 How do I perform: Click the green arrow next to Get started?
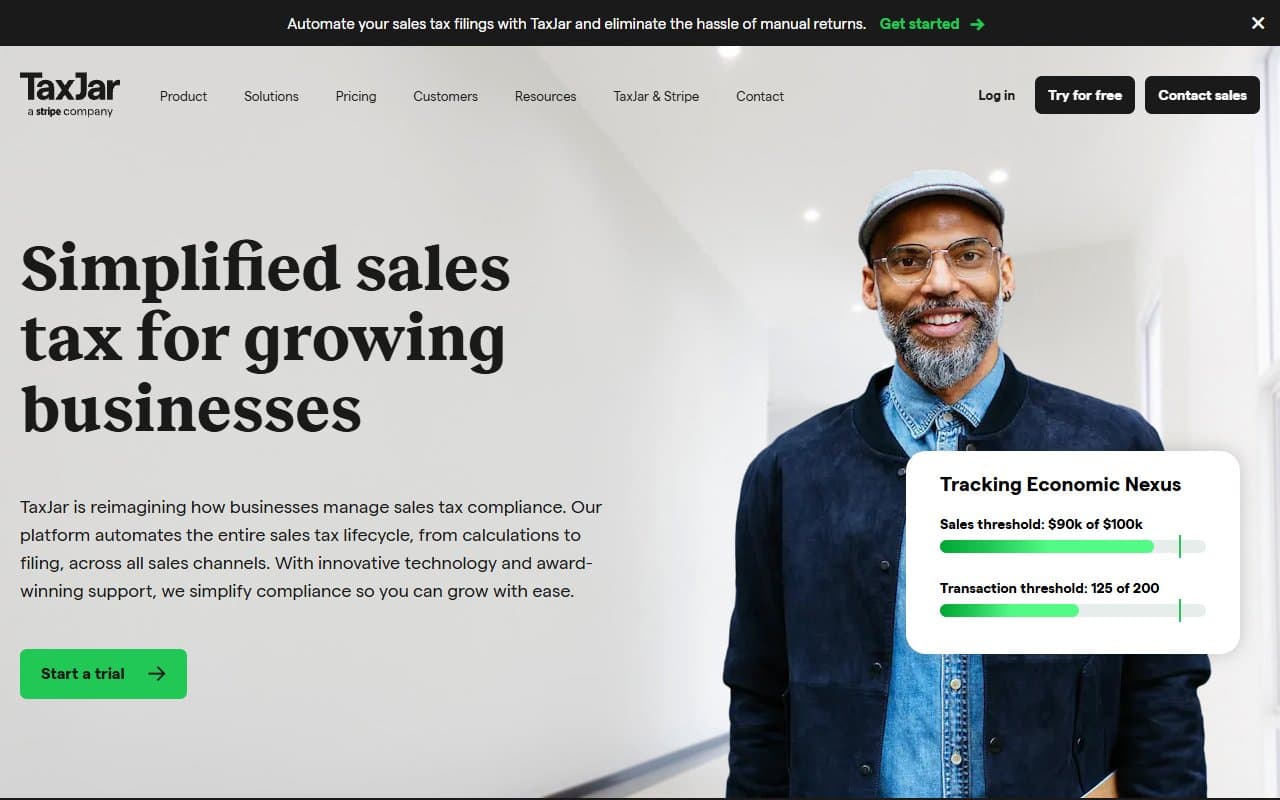[x=977, y=24]
